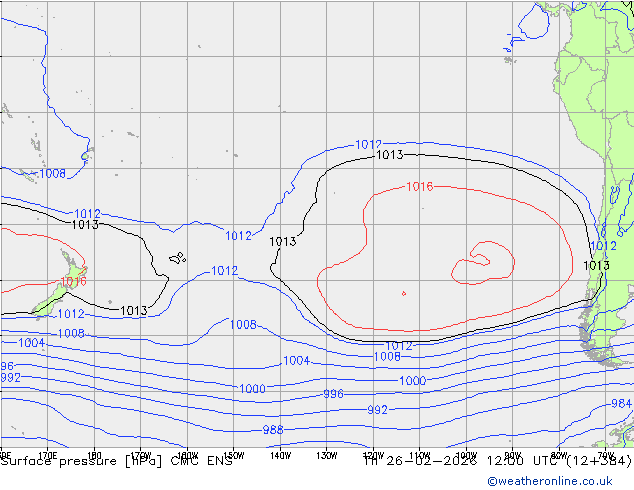Click the 1008 label near the top-left islands
This screenshot has width=634, height=490.
[53, 174]
